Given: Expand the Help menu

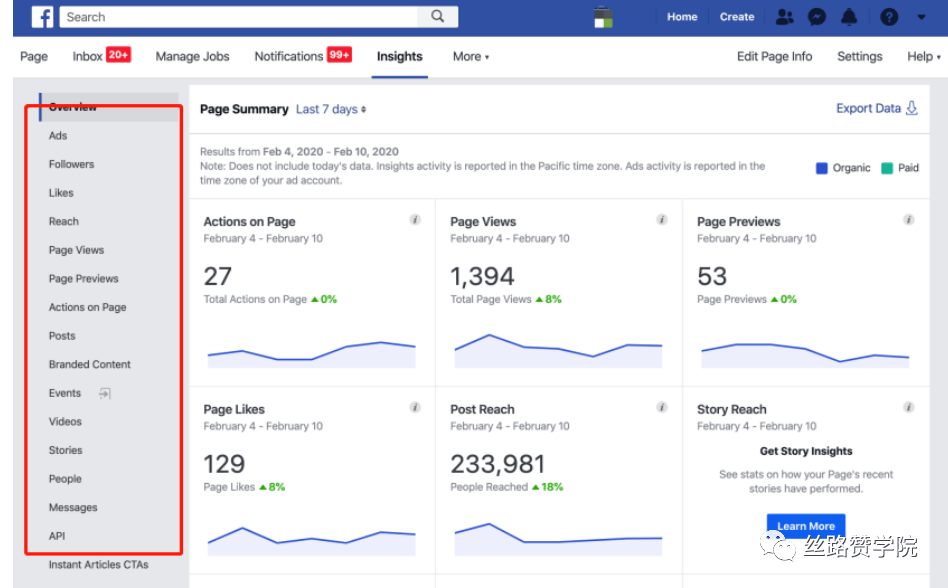Looking at the screenshot, I should 924,56.
